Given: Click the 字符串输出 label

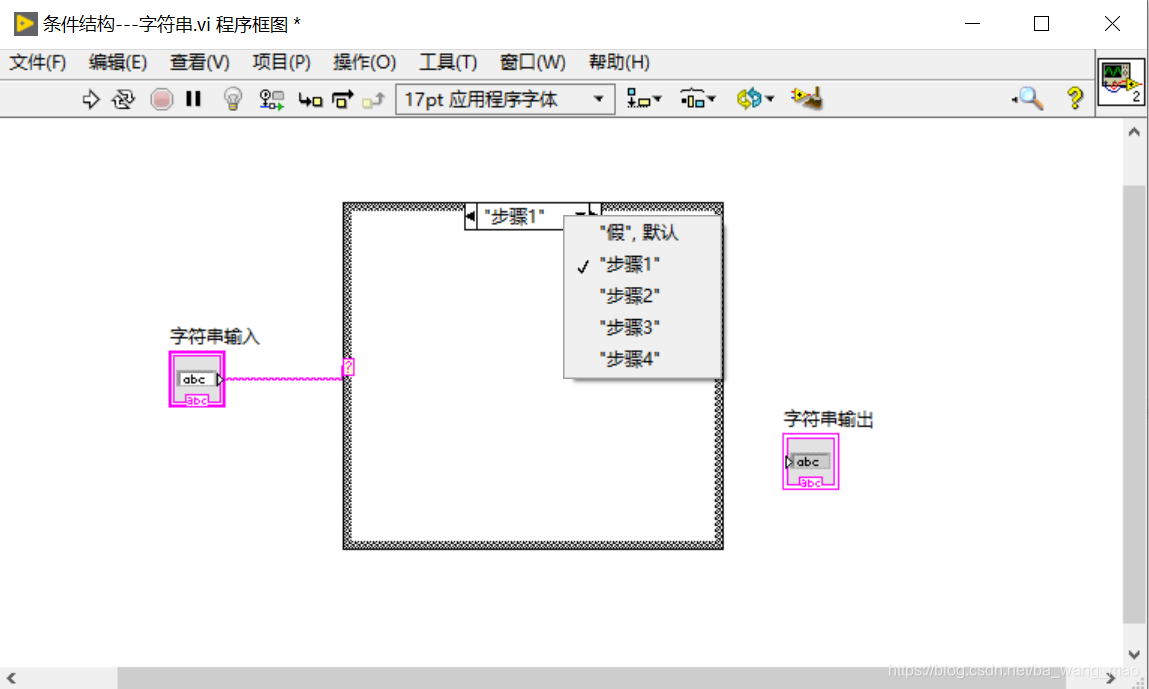Looking at the screenshot, I should tap(828, 419).
